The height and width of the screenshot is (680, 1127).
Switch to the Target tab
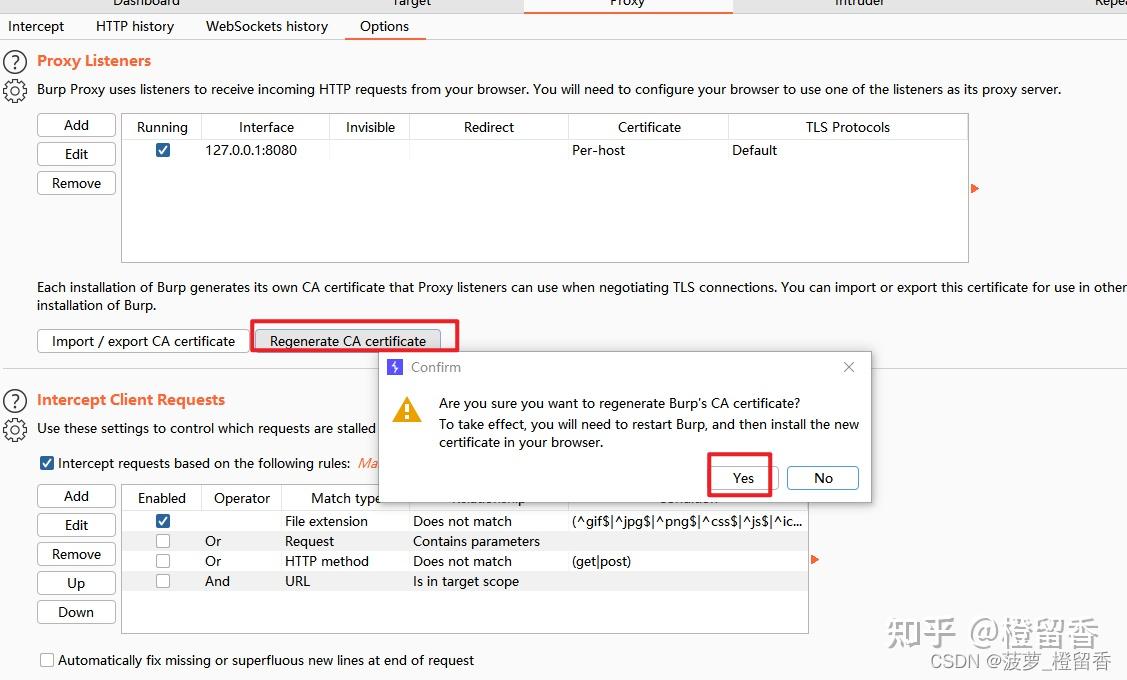pos(411,4)
